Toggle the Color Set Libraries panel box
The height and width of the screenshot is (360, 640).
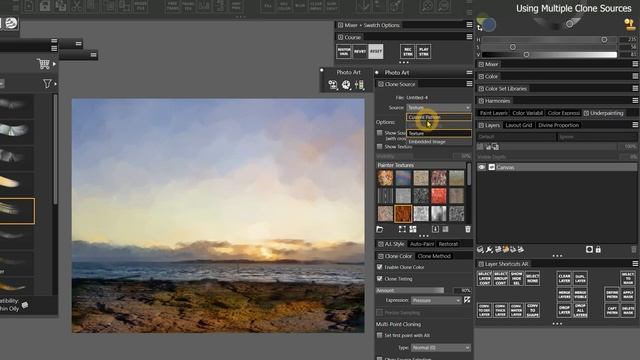[x=481, y=89]
